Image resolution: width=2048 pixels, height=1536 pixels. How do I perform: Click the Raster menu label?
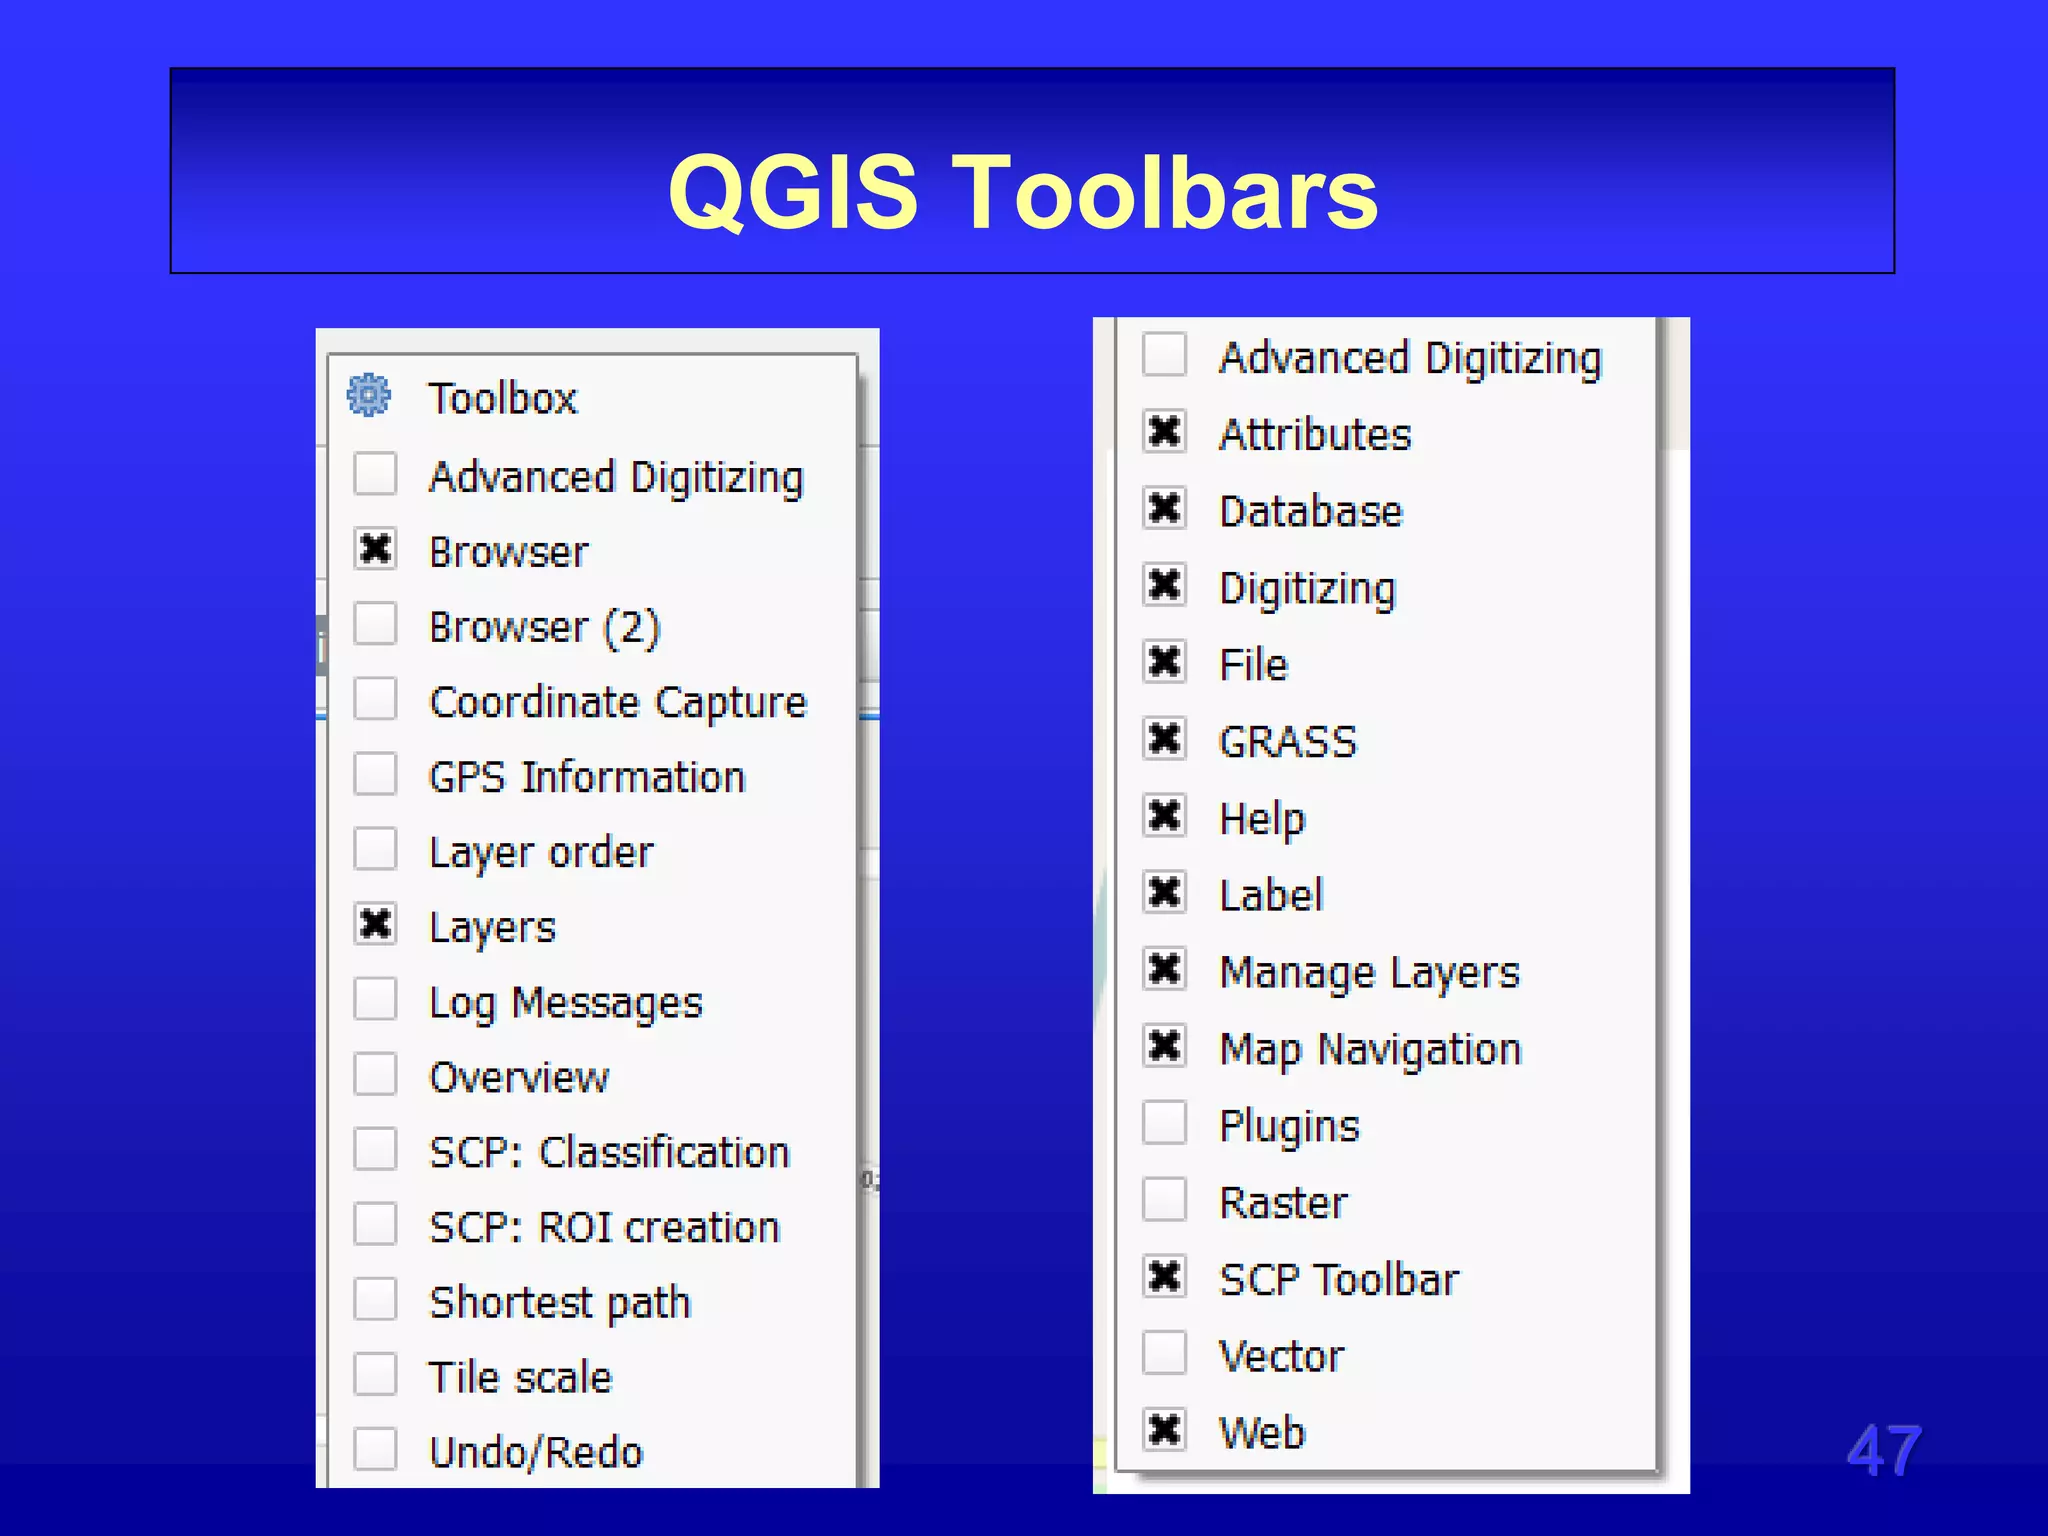click(x=1283, y=1203)
